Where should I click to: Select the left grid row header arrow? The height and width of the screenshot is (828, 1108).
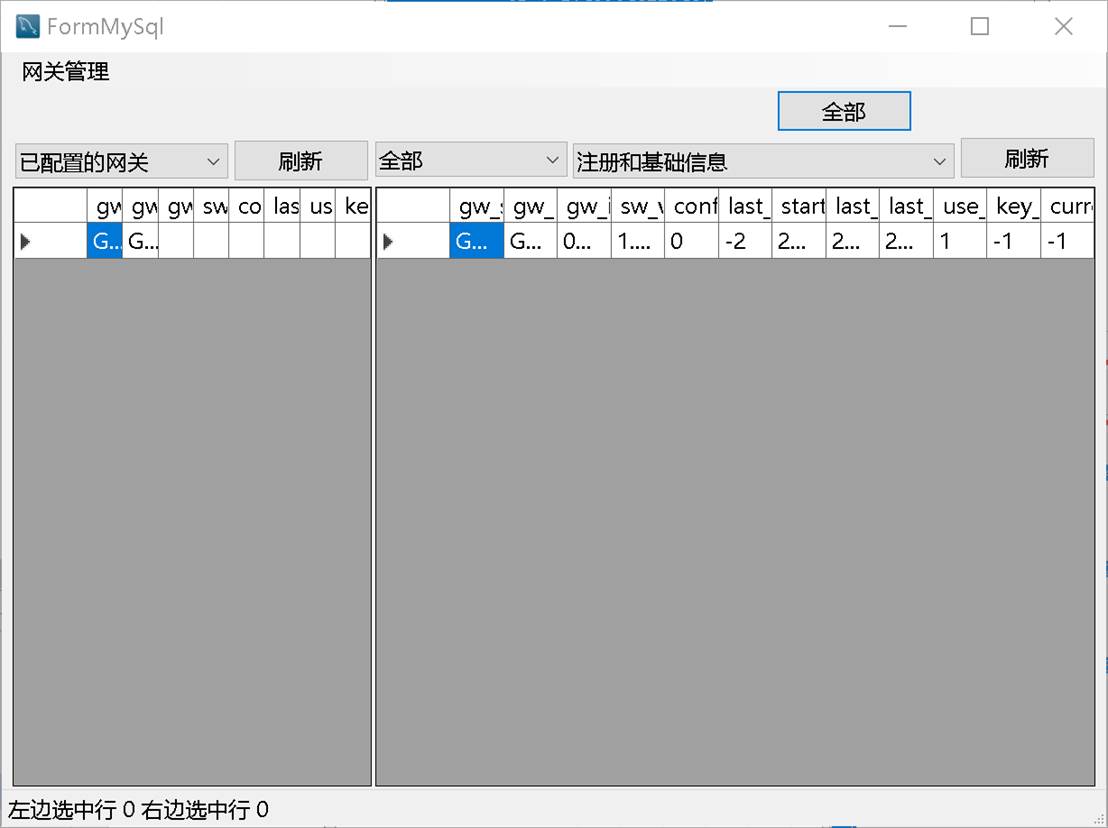pyautogui.click(x=50, y=242)
